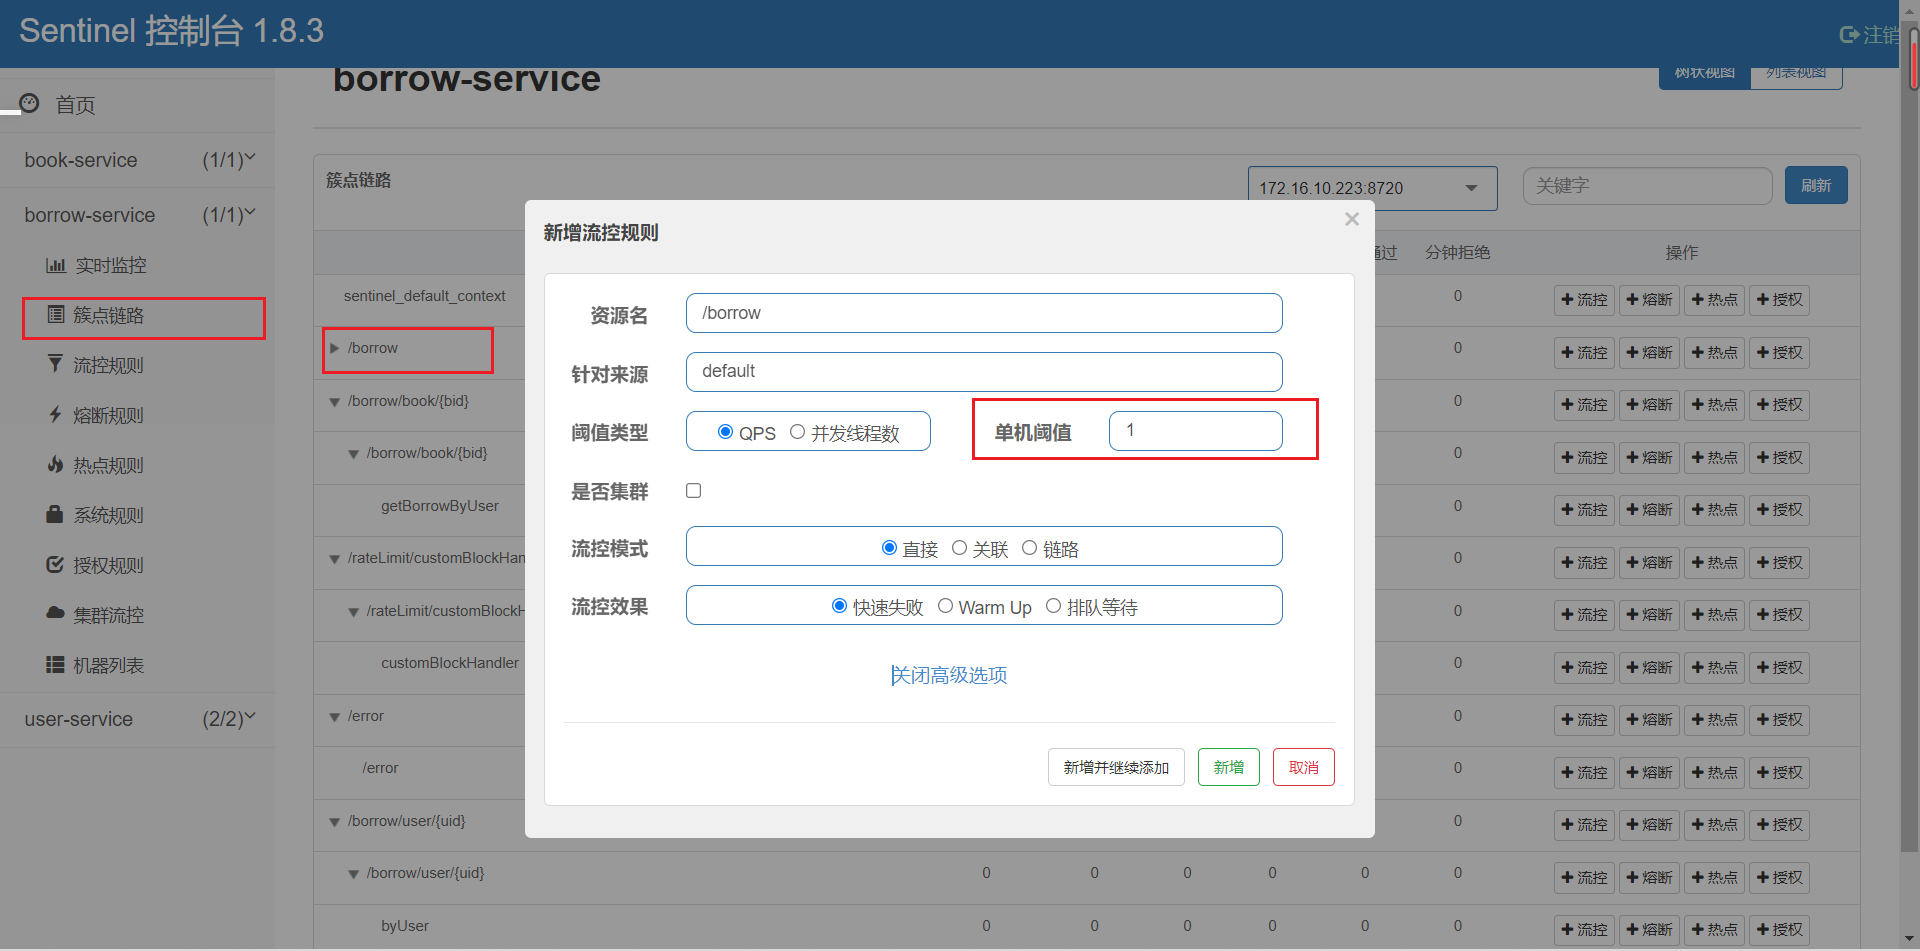
Task: Open 熔断规则 in the sidebar
Action: tap(108, 415)
